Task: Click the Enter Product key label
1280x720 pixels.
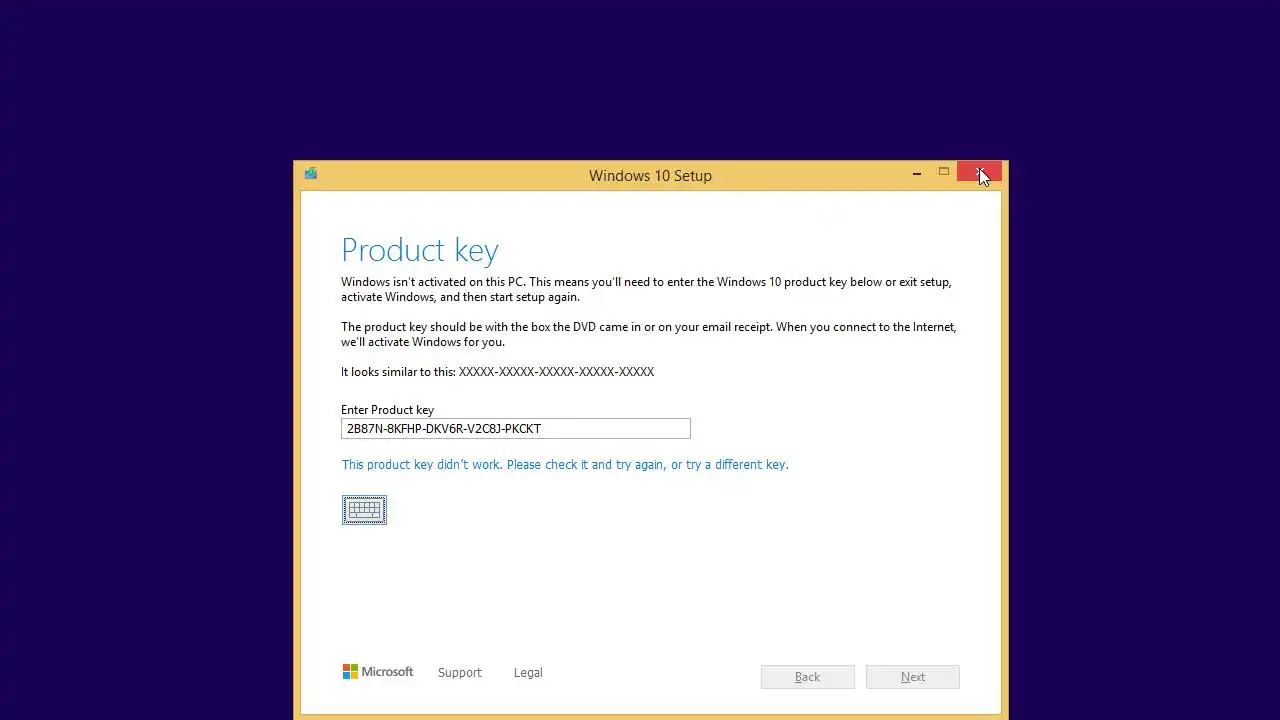Action: 387,410
